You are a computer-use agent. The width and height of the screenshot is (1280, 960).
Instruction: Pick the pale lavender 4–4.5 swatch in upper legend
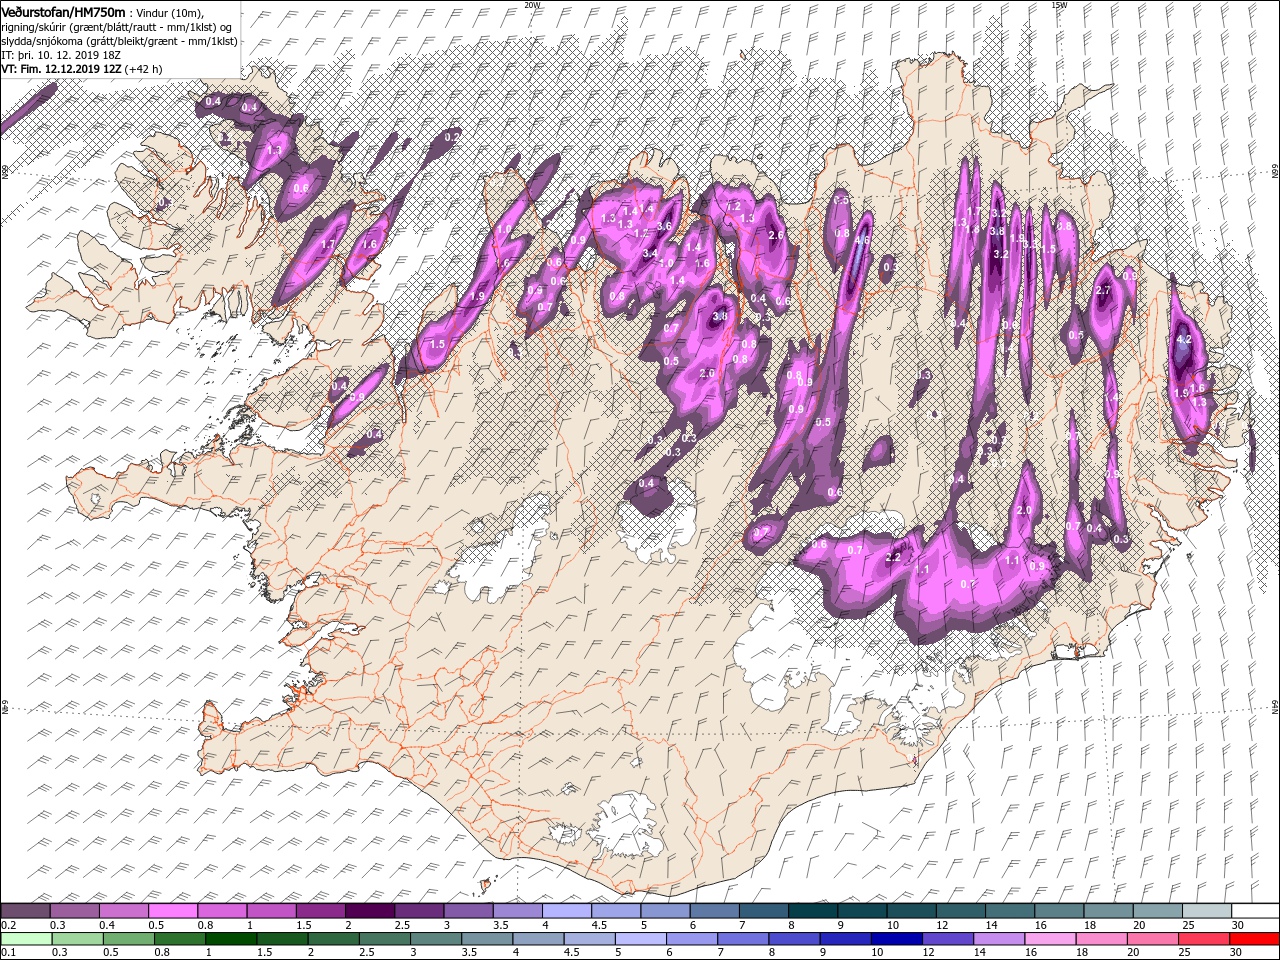566,911
